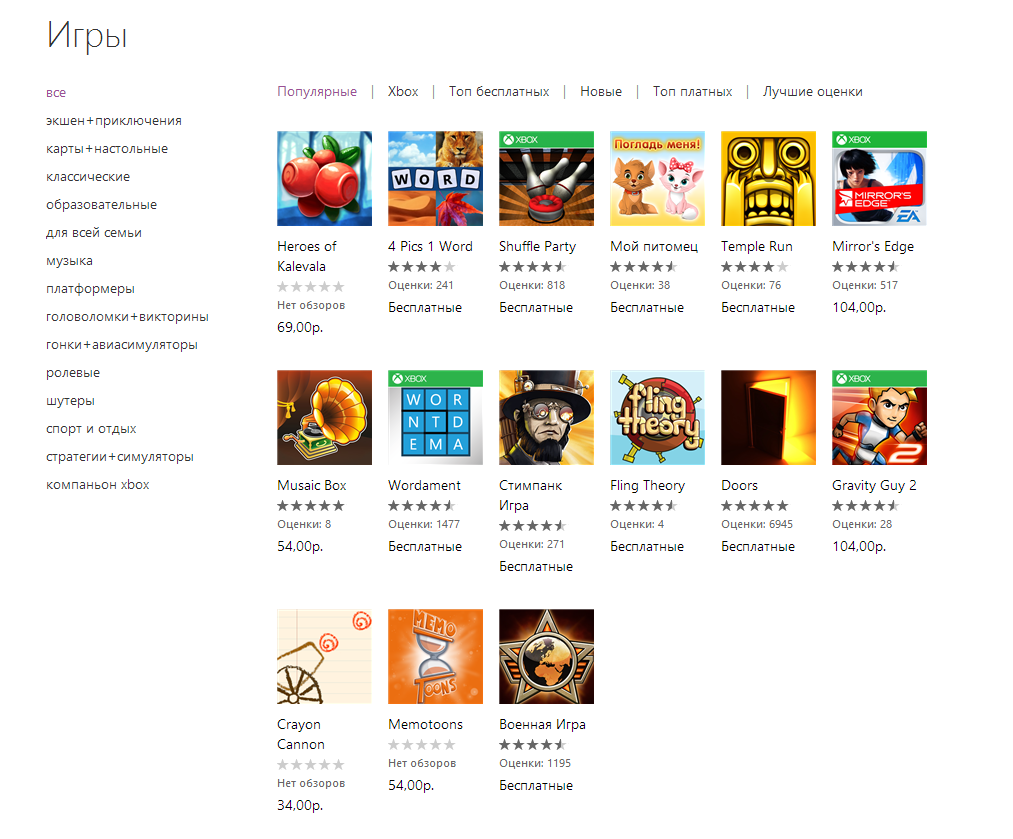The image size is (1013, 839).
Task: Click the Mirror's Edge Xbox game icon
Action: click(x=879, y=178)
